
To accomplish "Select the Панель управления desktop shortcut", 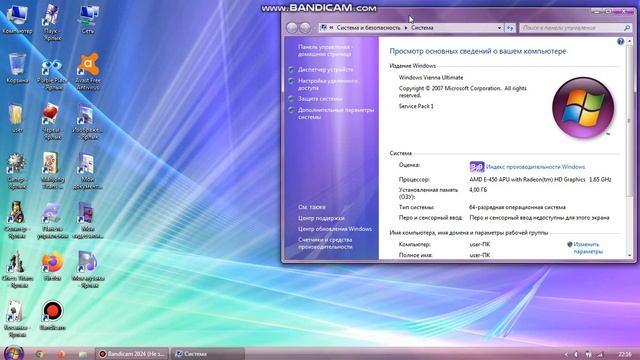I will [x=52, y=220].
